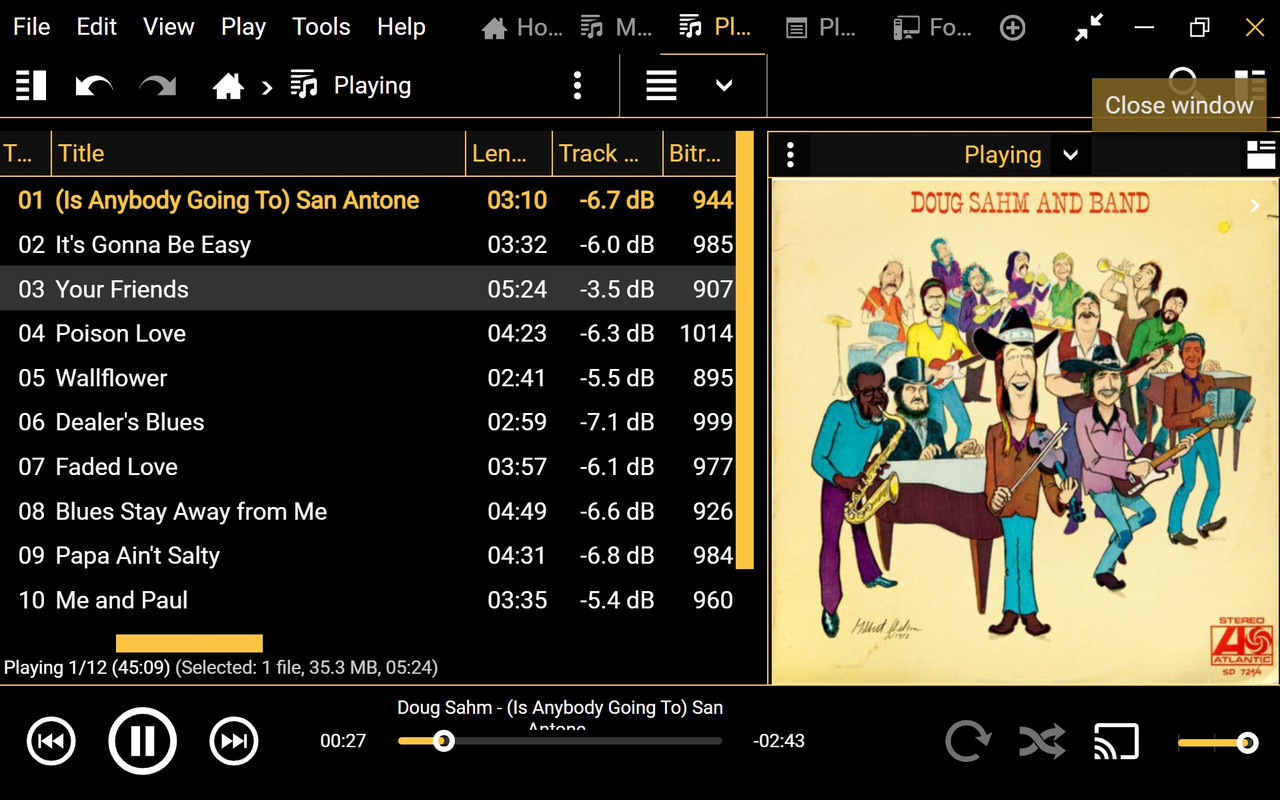Toggle the left sidebar panel icon

click(31, 86)
